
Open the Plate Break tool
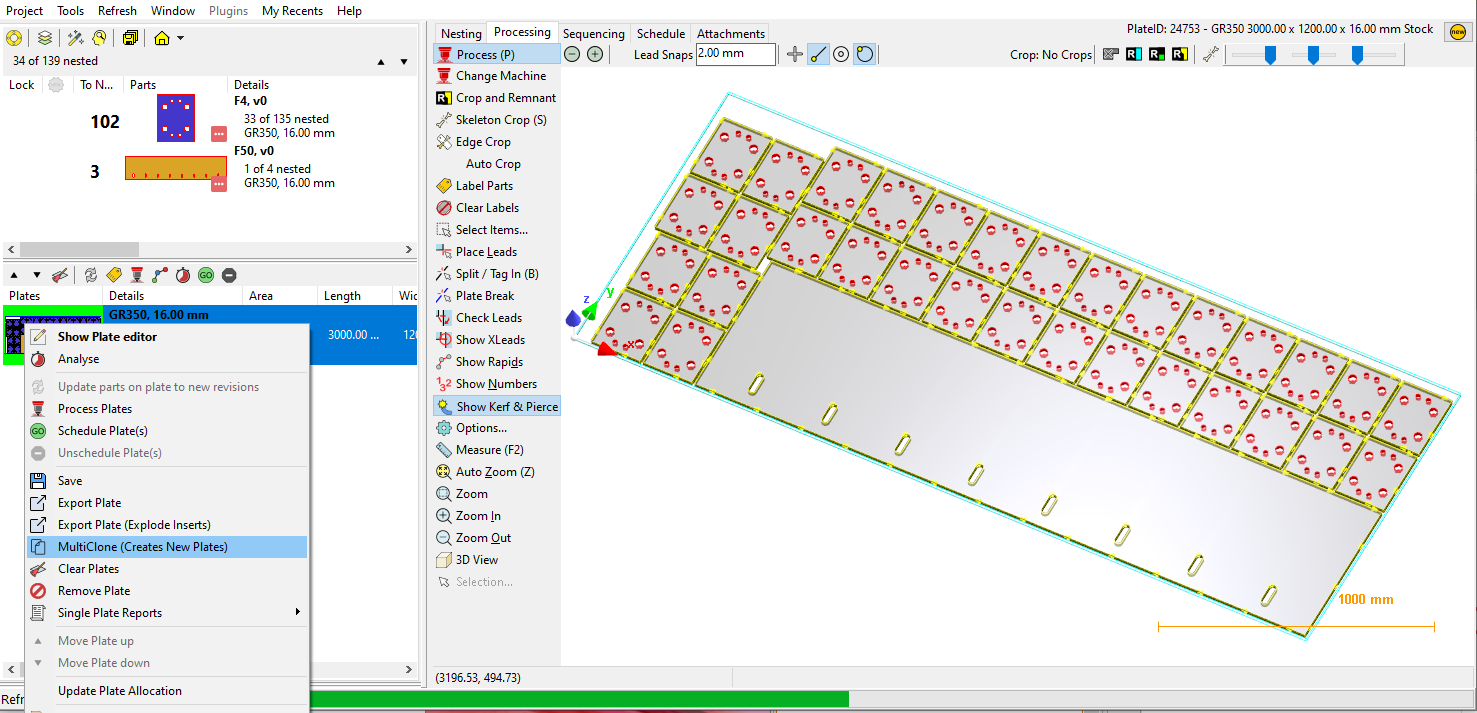pos(489,295)
